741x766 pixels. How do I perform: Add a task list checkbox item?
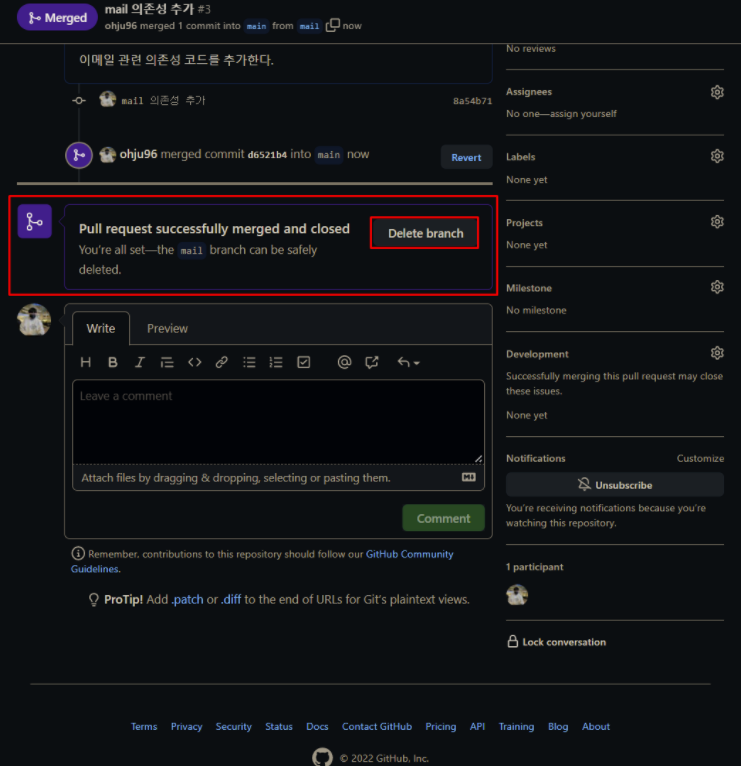click(303, 362)
